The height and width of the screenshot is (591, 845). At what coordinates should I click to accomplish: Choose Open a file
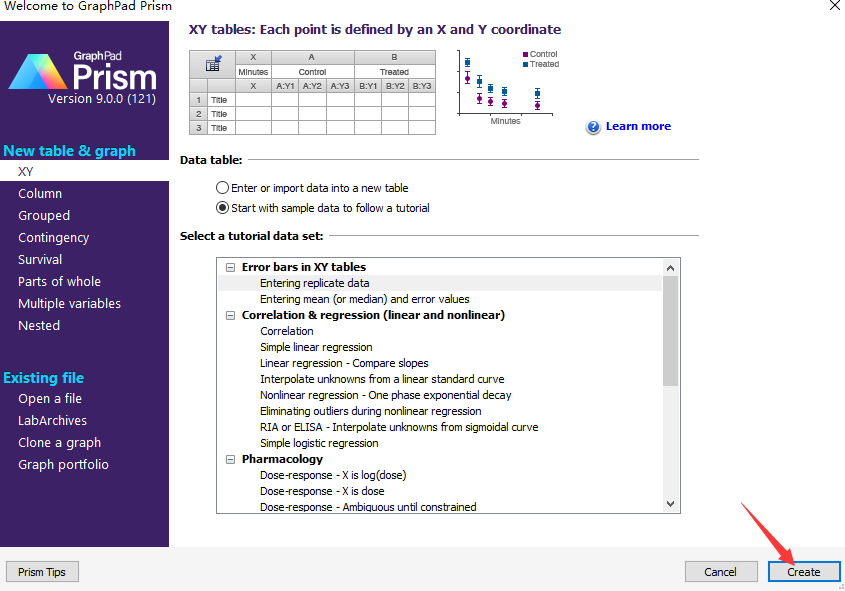pyautogui.click(x=50, y=399)
